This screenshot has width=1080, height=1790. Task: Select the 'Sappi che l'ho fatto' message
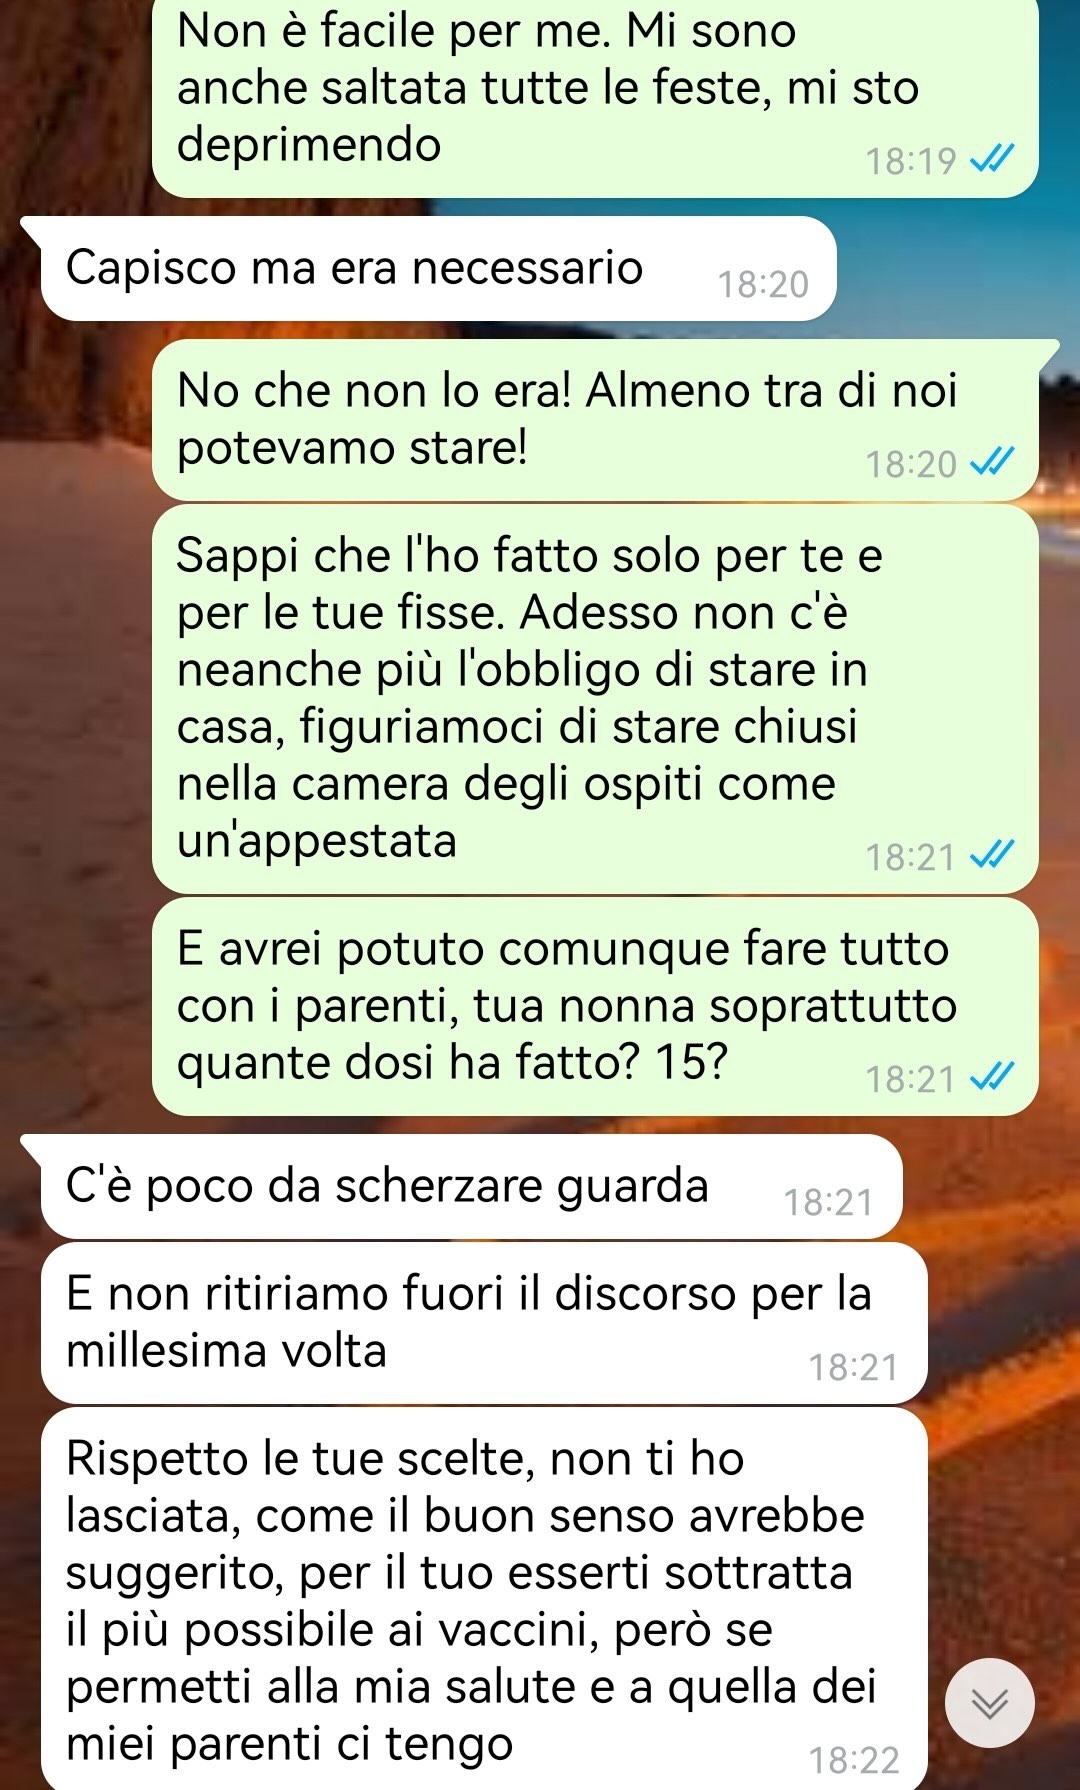[x=595, y=699]
